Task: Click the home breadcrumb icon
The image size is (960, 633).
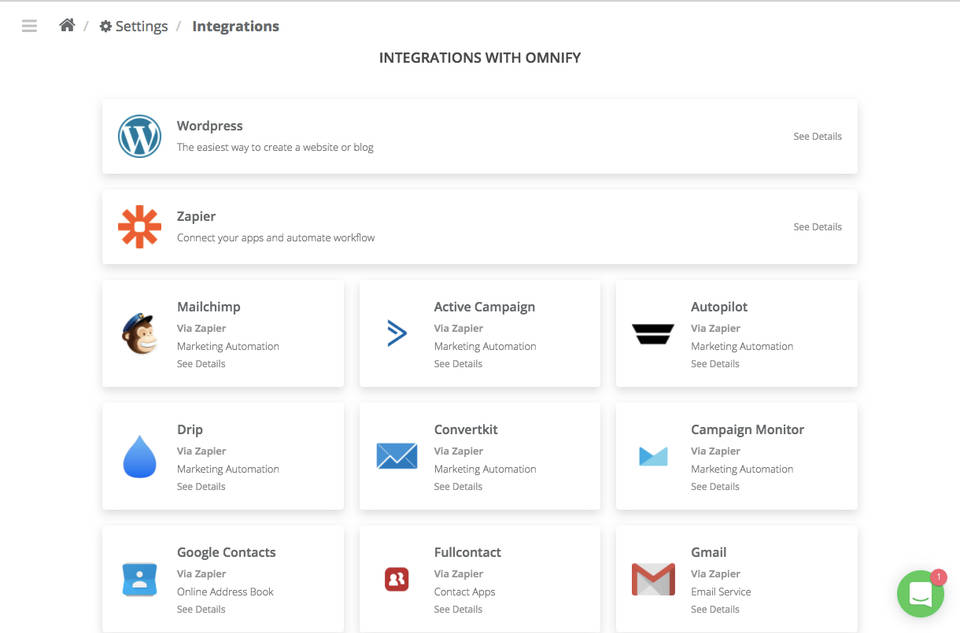Action: coord(66,25)
